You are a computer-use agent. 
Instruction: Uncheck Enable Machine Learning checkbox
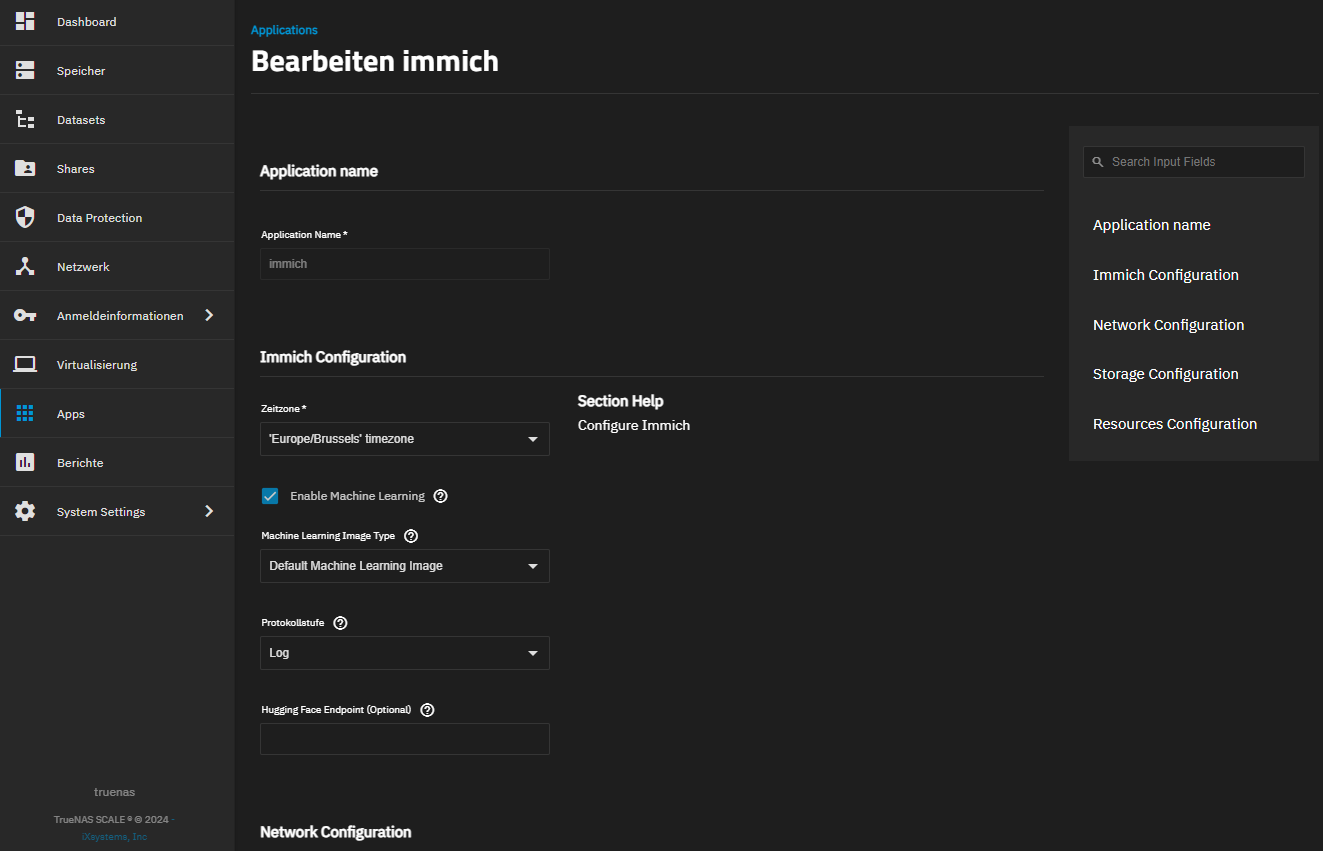pos(270,496)
